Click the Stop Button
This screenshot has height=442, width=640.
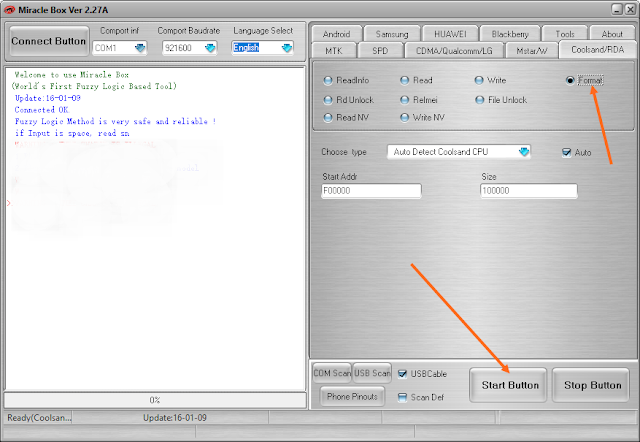point(591,385)
